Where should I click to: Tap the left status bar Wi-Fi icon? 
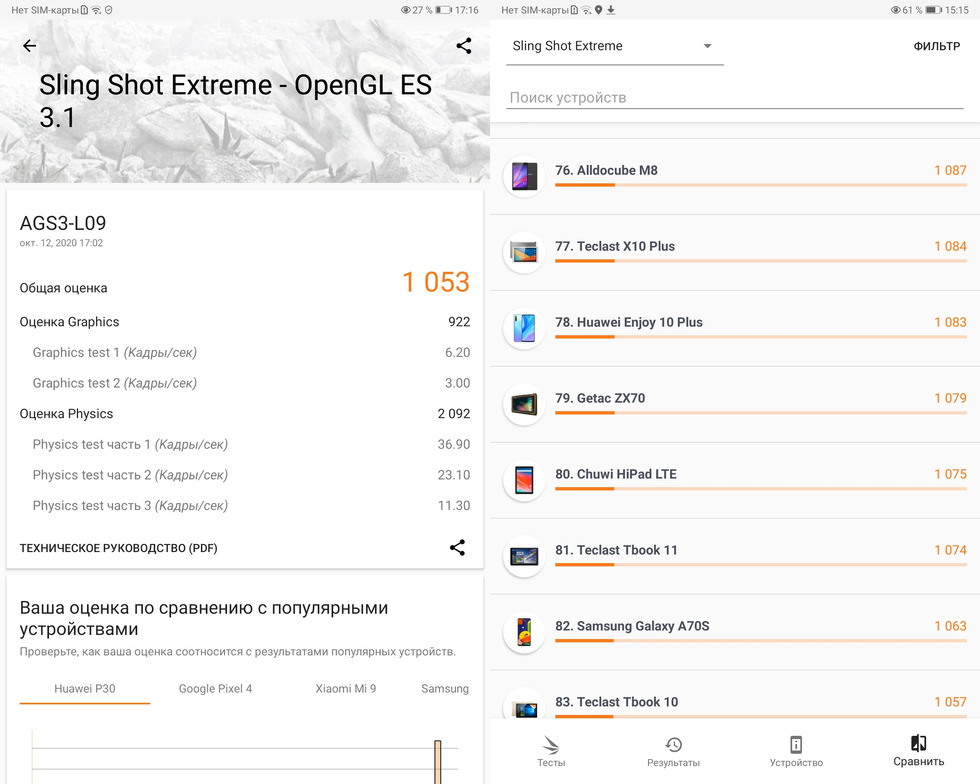point(96,10)
